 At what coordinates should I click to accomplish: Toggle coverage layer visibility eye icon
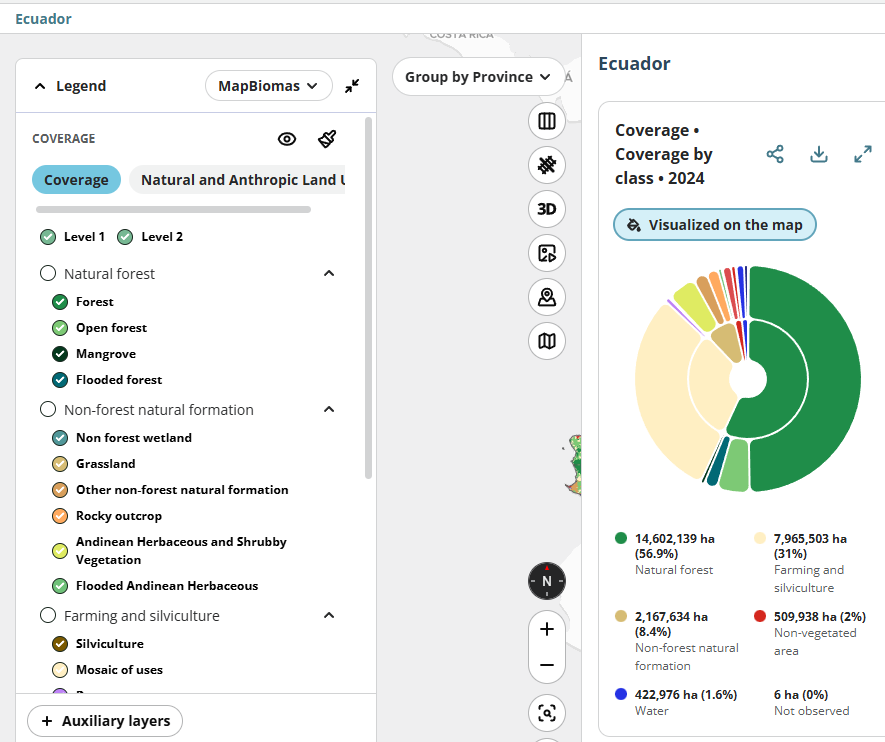point(287,139)
